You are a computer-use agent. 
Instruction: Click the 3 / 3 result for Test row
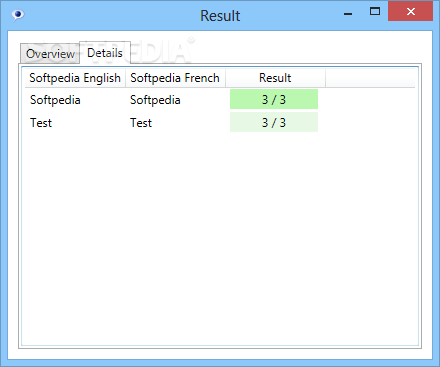click(274, 122)
